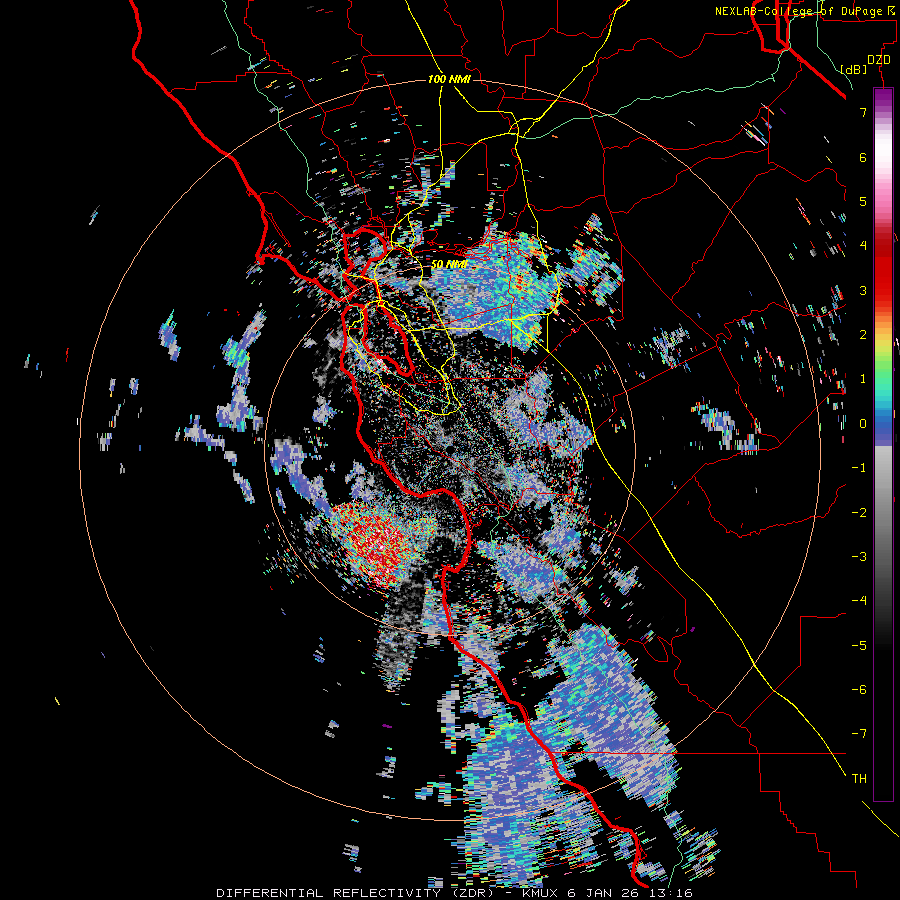Click the "6 JAN 26" date text
Image resolution: width=900 pixels, height=900 pixels.
click(x=603, y=893)
